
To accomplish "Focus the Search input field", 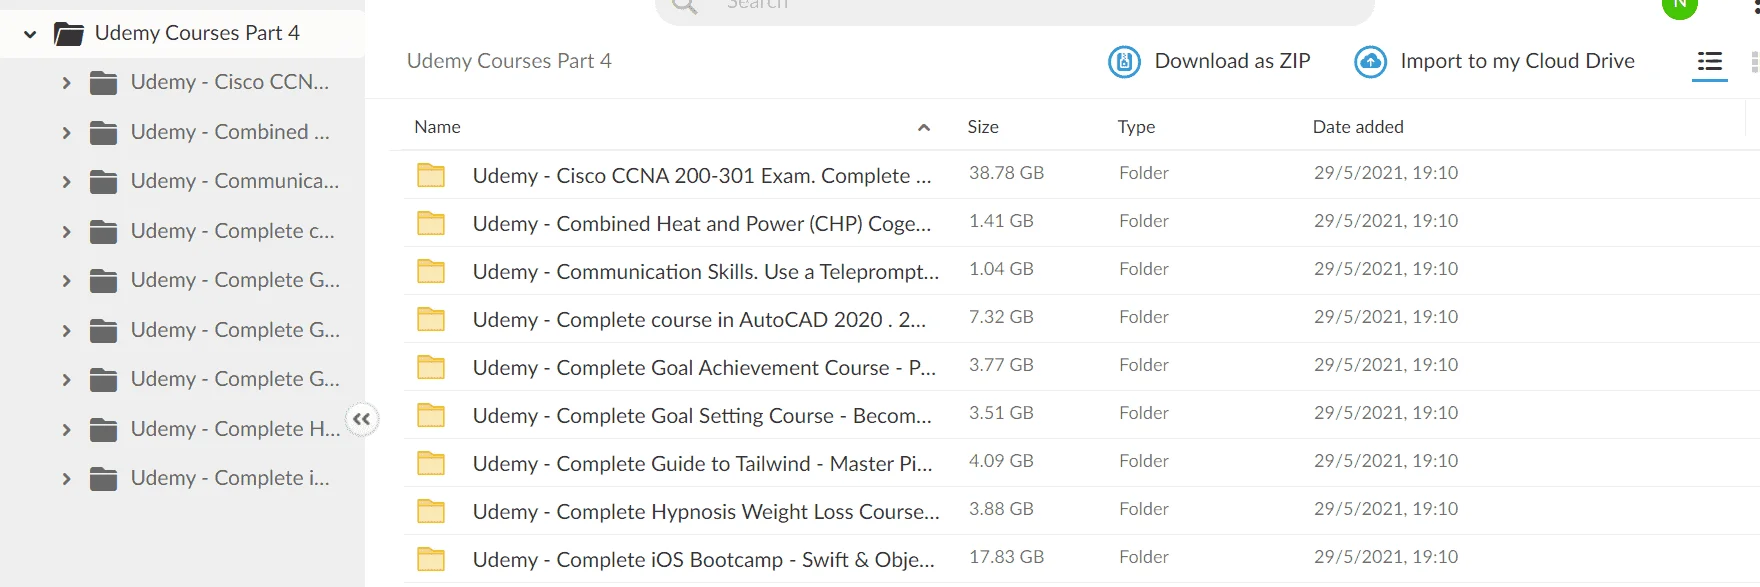I will [x=1015, y=6].
